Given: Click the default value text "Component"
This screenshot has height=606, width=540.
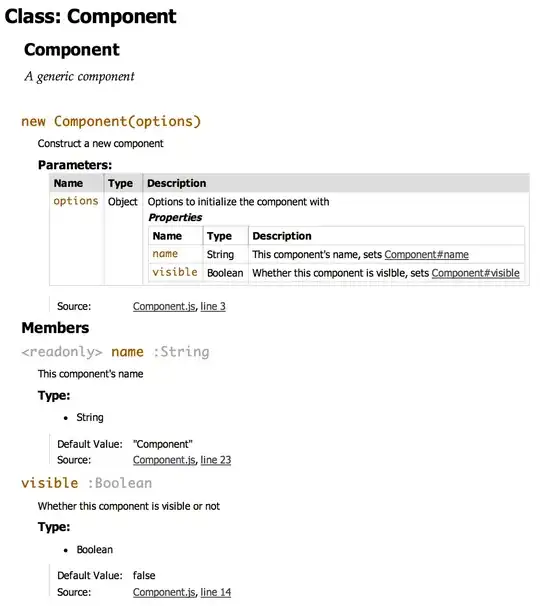Looking at the screenshot, I should point(163,444).
